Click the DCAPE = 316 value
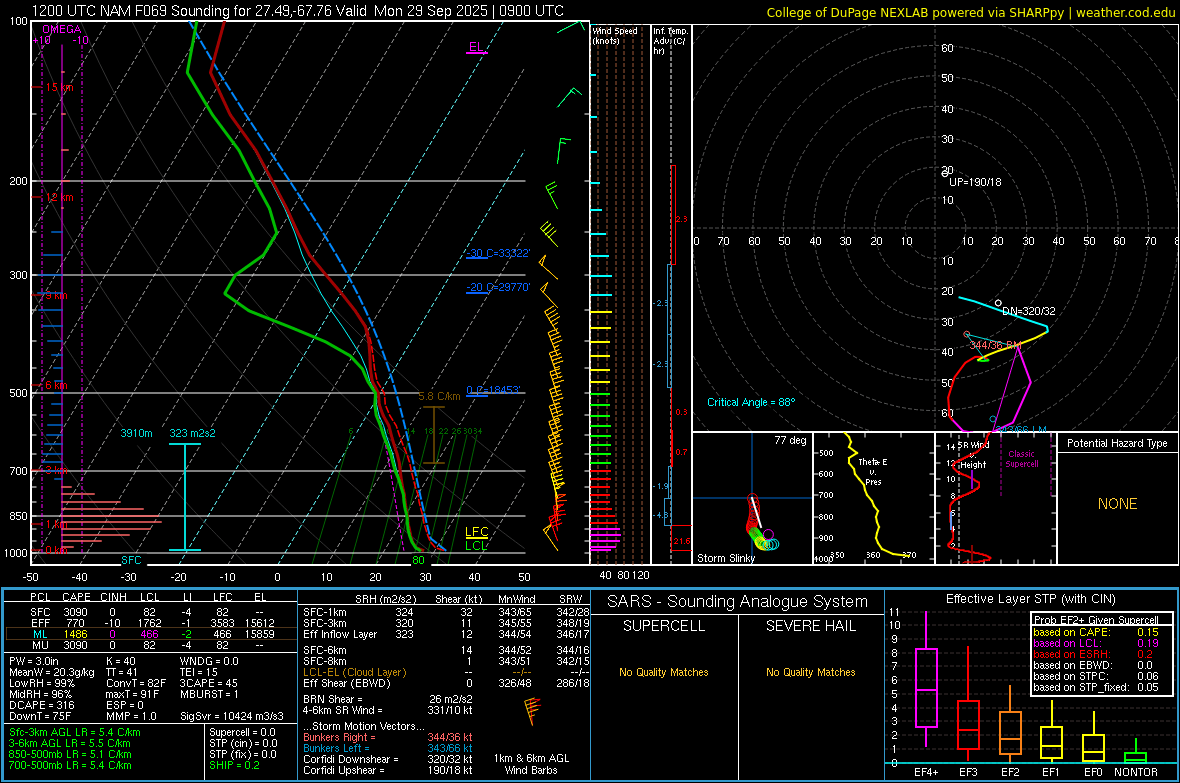The height and width of the screenshot is (783, 1180). tap(41, 705)
